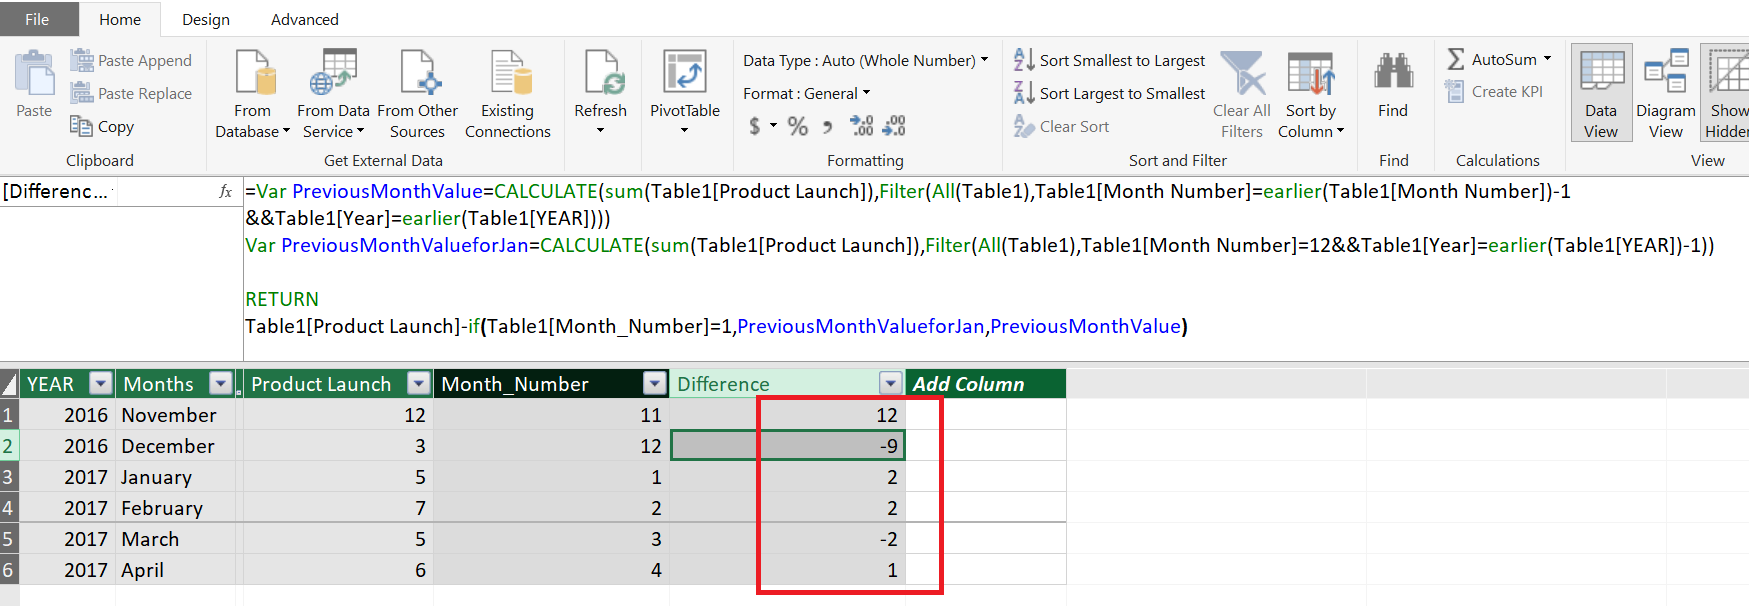Viewport: 1749px width, 606px height.
Task: Click the Paste clipboard icon
Action: tap(34, 74)
